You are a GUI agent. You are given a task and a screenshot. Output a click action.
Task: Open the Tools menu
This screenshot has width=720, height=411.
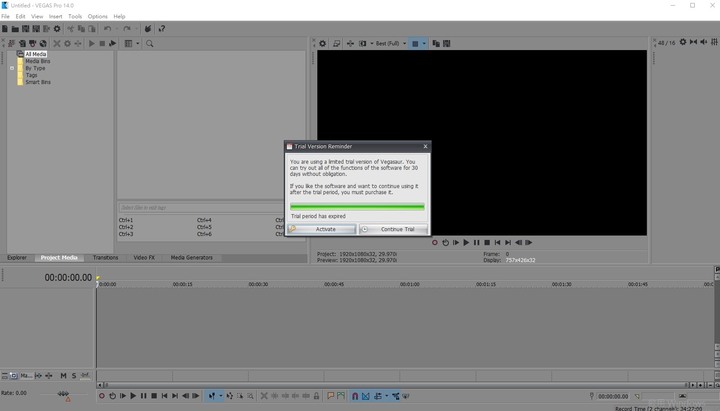(x=75, y=16)
